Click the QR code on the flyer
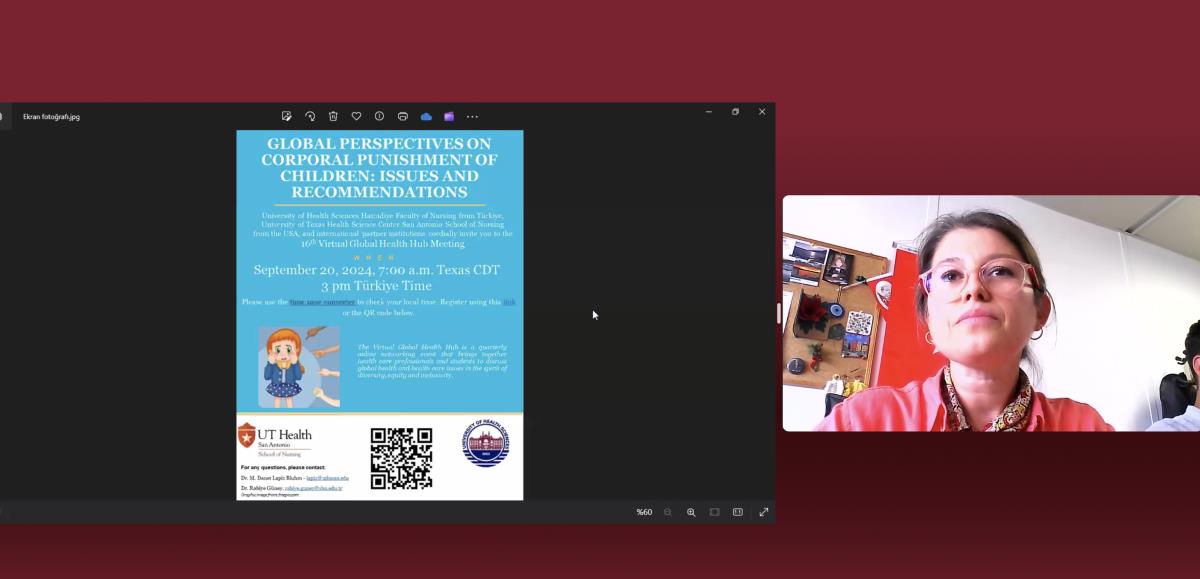 [x=401, y=458]
